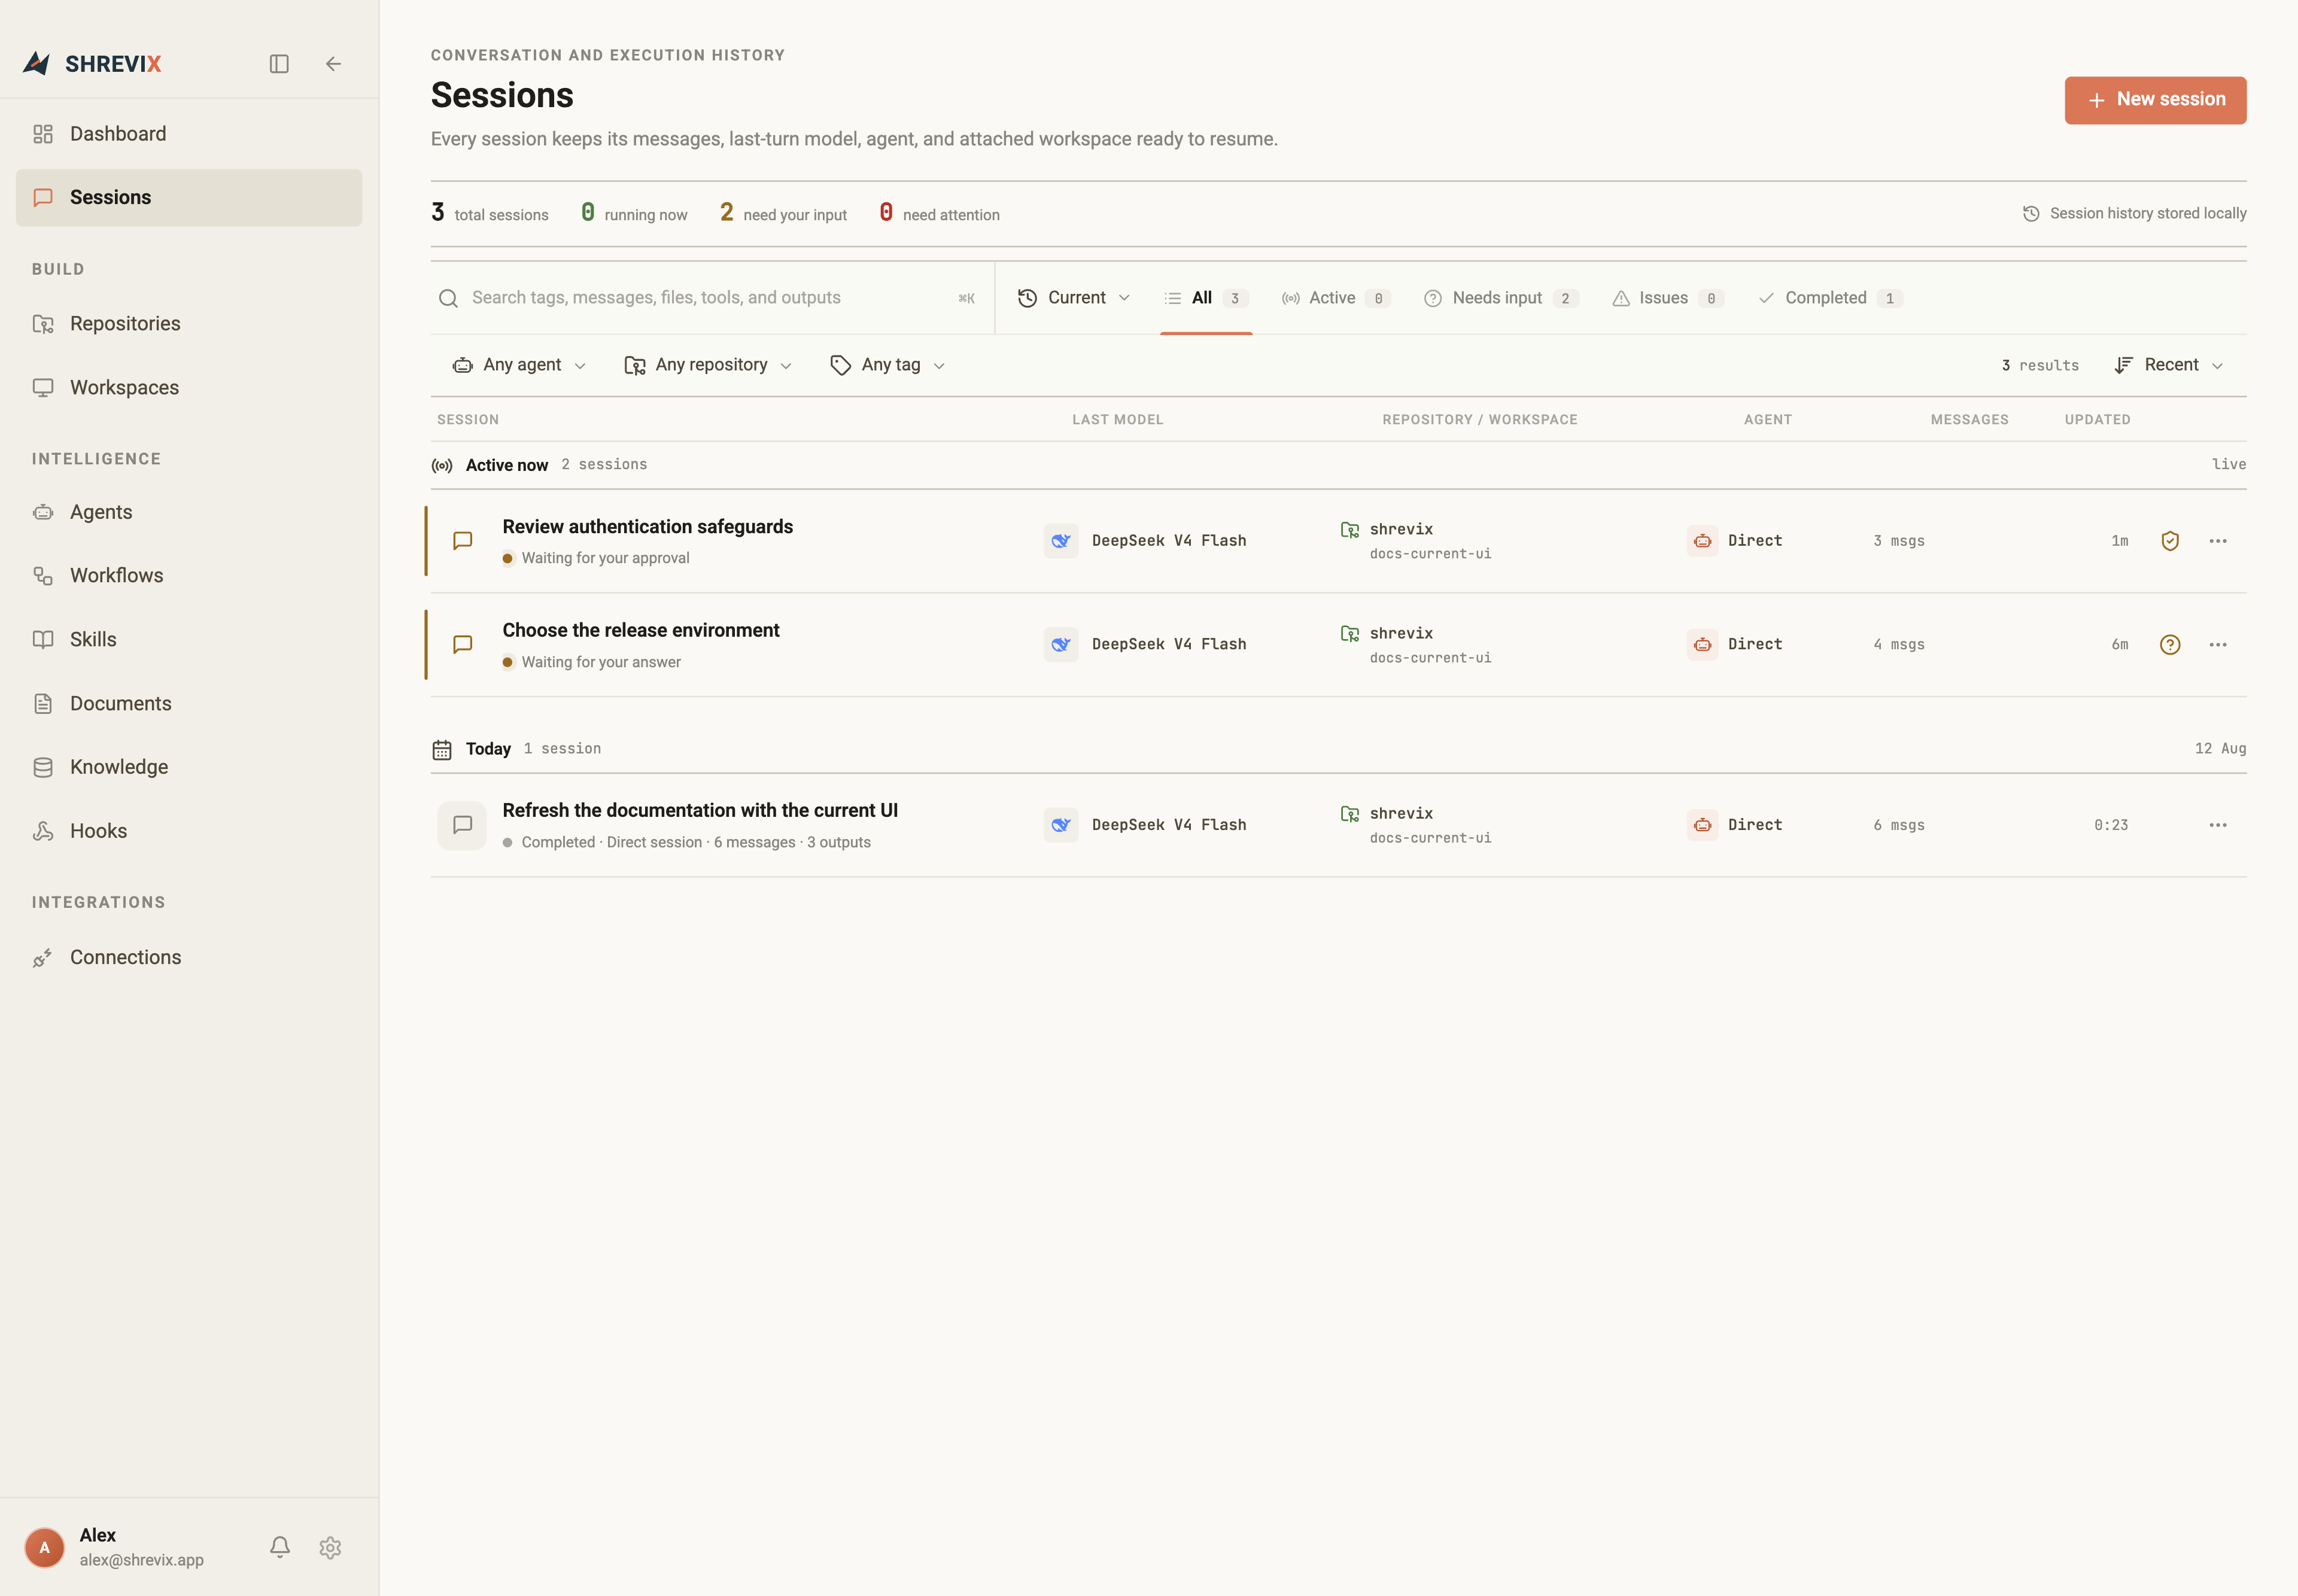This screenshot has height=1596, width=2298.
Task: Open the notifications bell
Action: (280, 1547)
